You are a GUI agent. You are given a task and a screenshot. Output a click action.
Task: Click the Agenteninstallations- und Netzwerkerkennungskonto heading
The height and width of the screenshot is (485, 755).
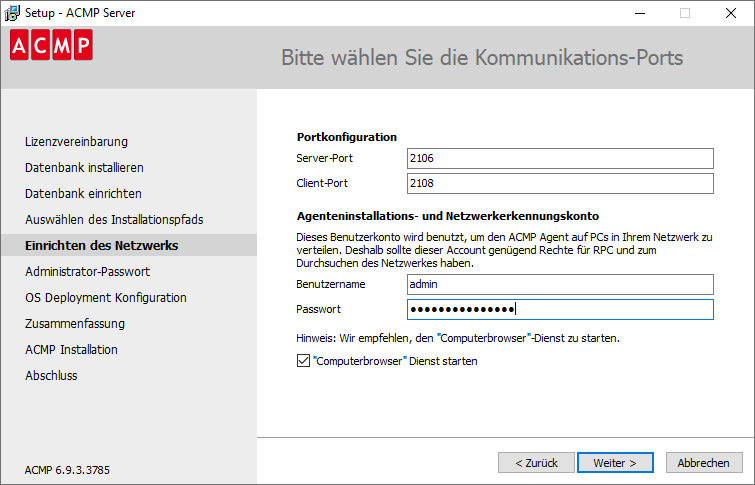pos(448,216)
